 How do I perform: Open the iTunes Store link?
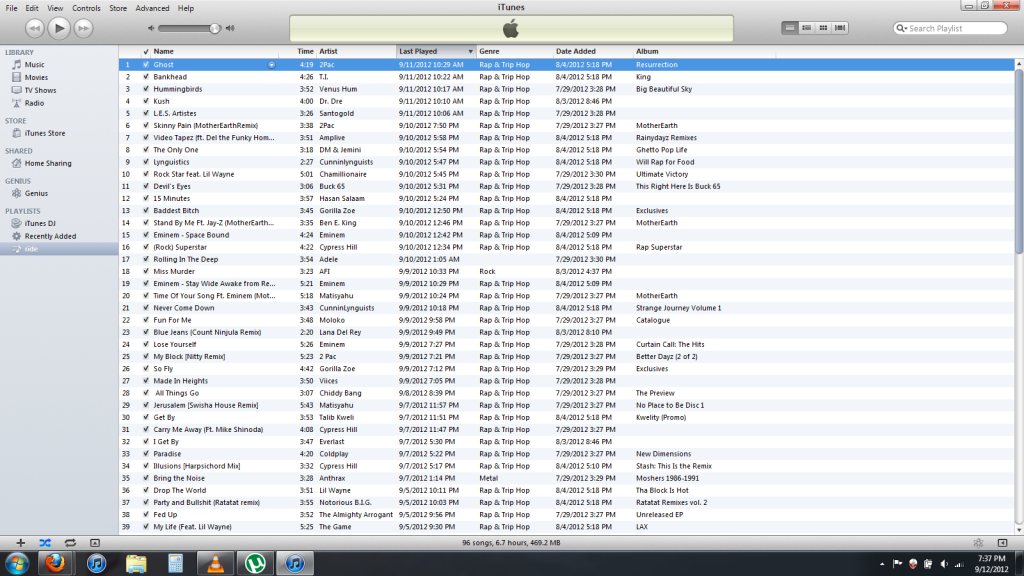pyautogui.click(x=44, y=133)
